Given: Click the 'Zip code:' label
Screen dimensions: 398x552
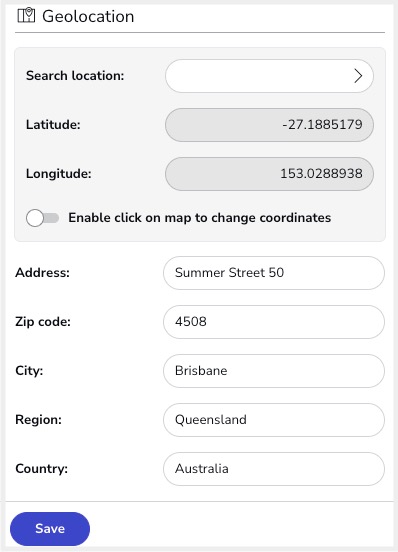Looking at the screenshot, I should 43,322.
